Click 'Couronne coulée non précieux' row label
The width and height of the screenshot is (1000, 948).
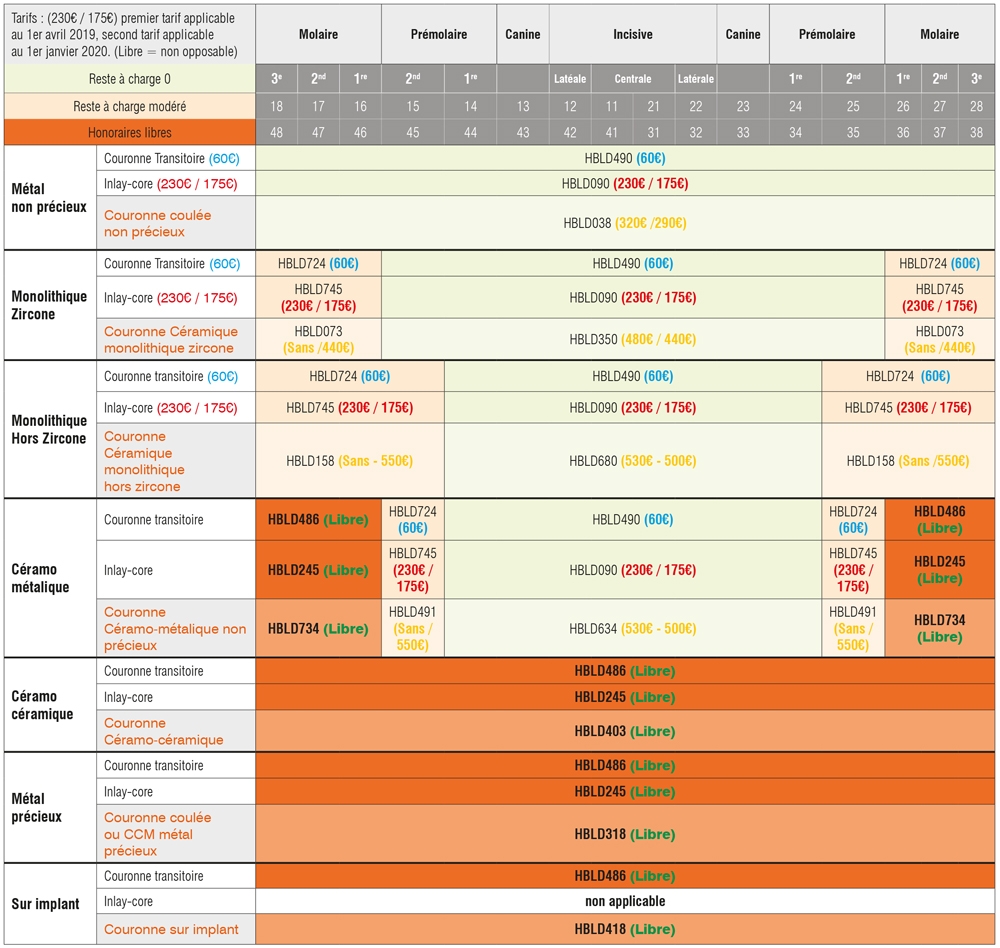[157, 223]
